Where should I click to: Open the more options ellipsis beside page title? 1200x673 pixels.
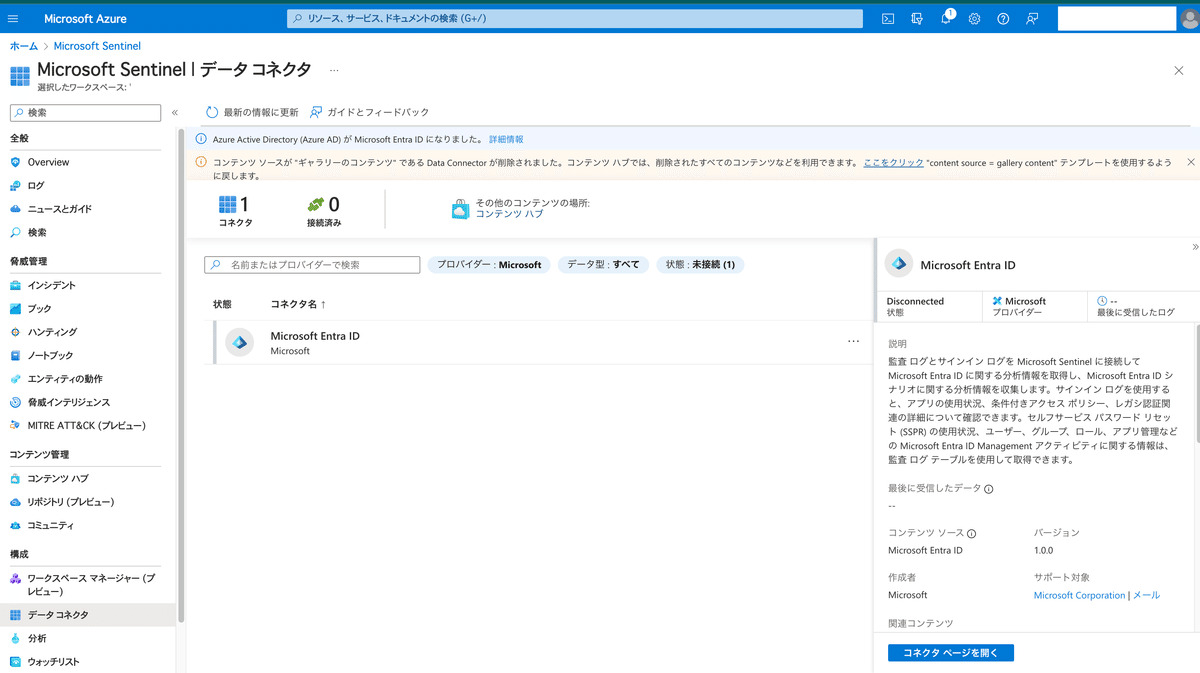[334, 70]
